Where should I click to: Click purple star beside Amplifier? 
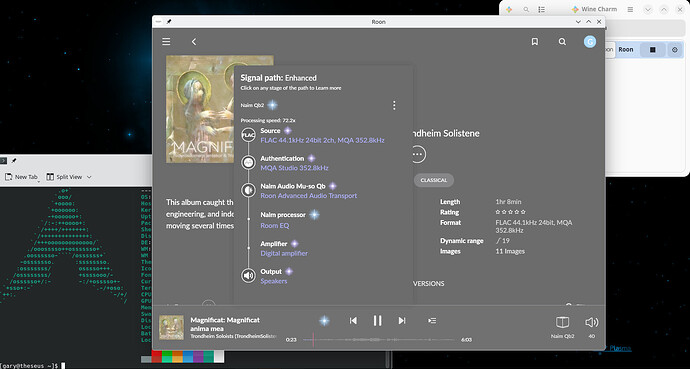[294, 244]
